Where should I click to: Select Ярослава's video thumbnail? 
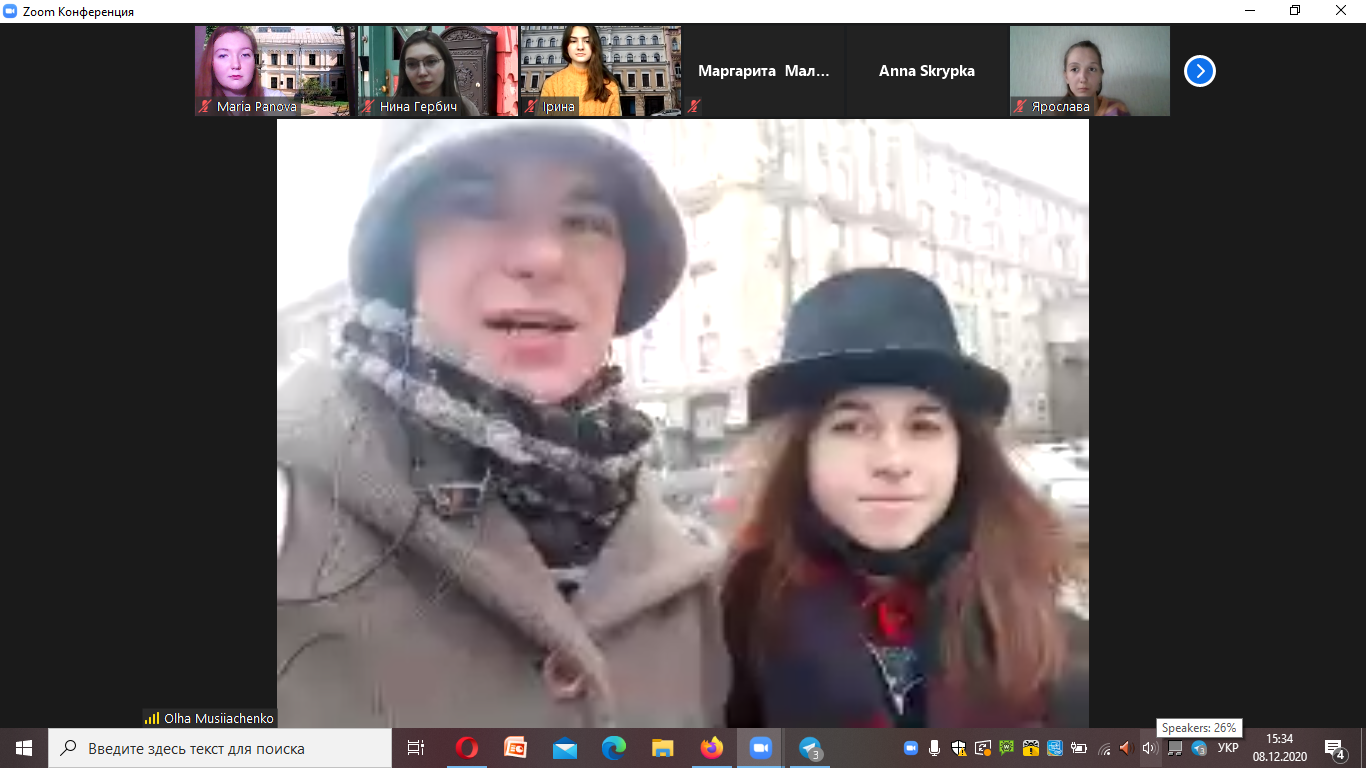point(1090,71)
